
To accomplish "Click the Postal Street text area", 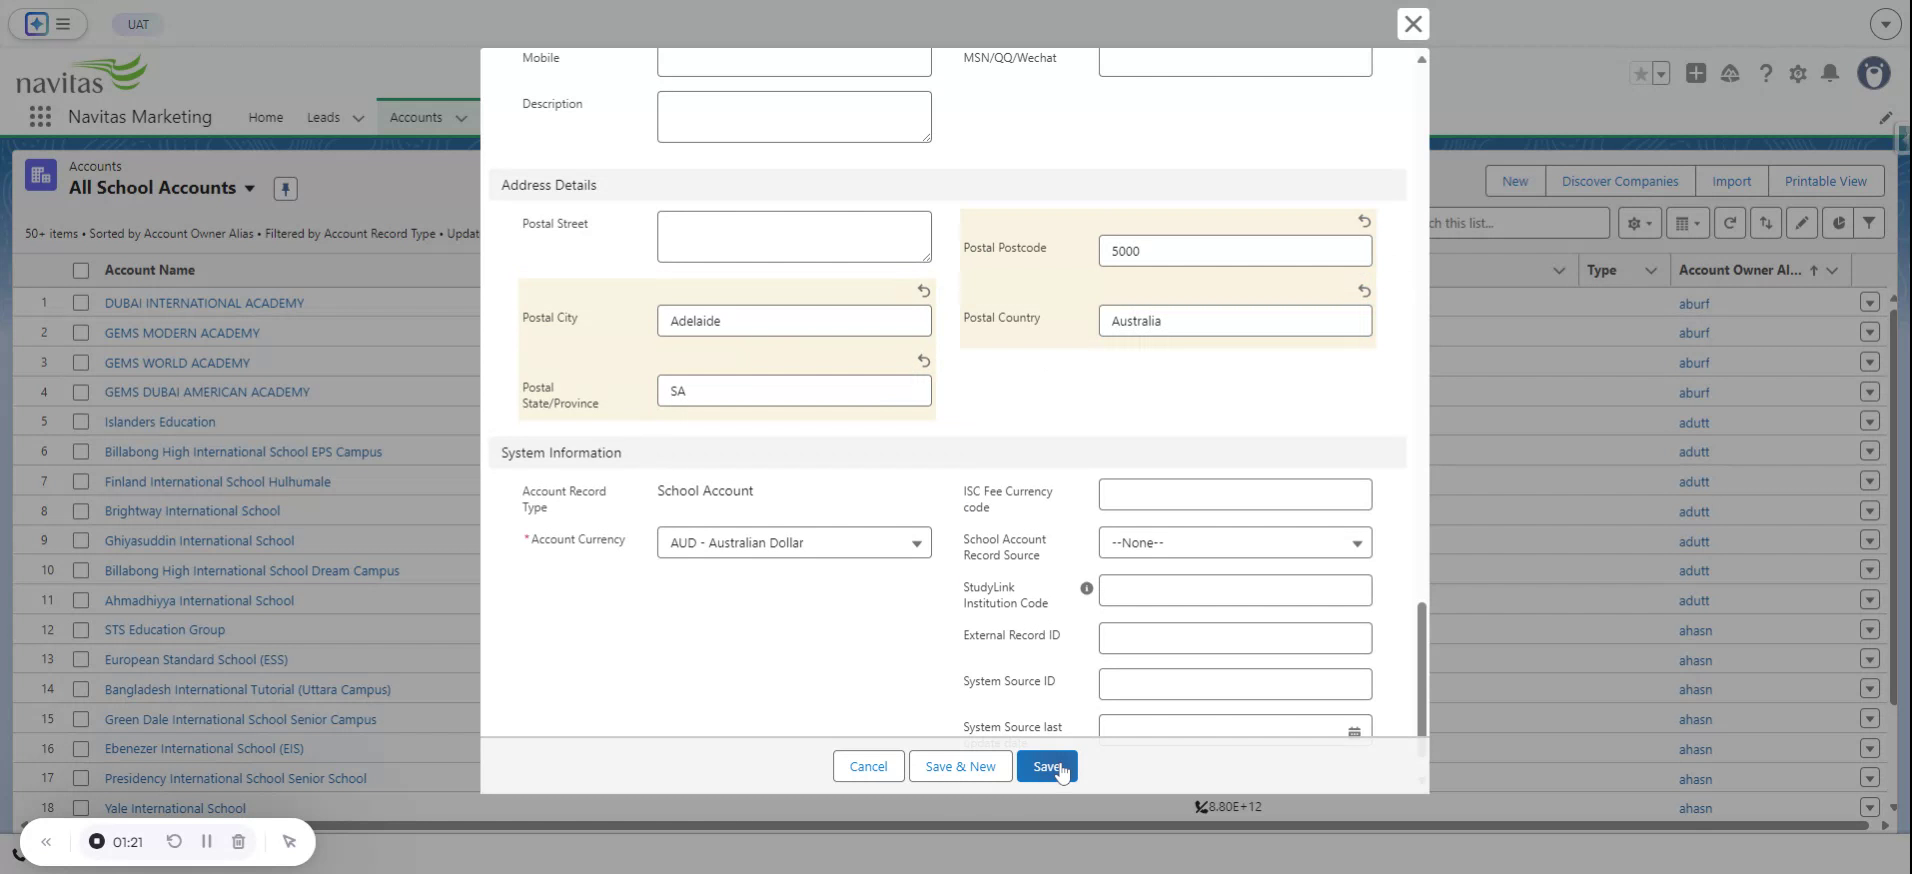I will [794, 237].
